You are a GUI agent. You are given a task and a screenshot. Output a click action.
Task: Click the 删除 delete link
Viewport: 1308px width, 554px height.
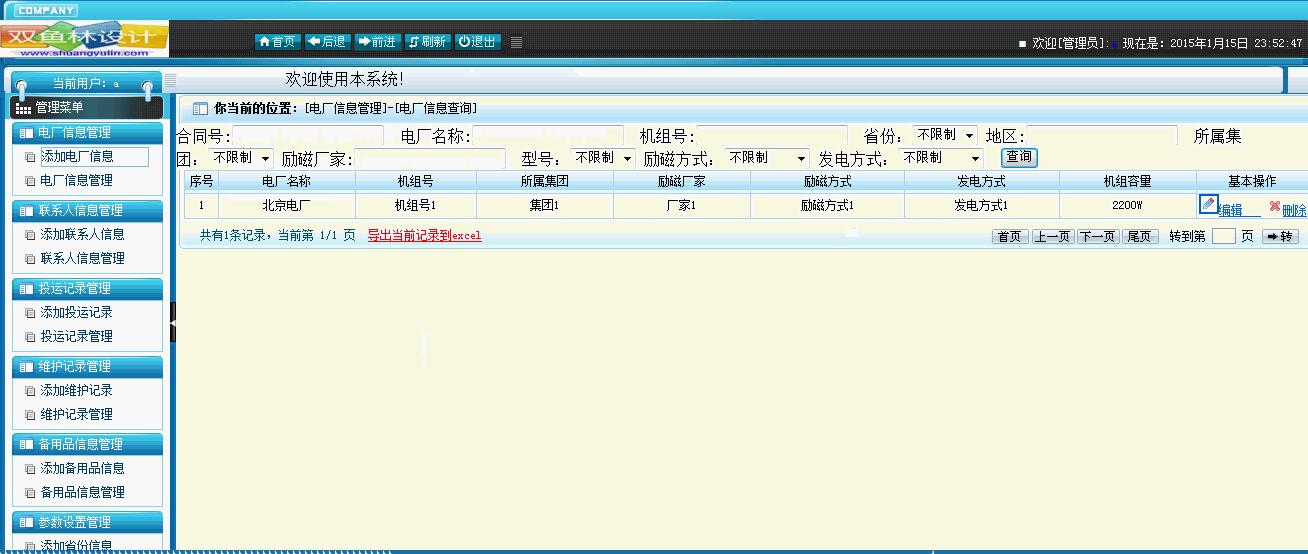pos(1294,211)
